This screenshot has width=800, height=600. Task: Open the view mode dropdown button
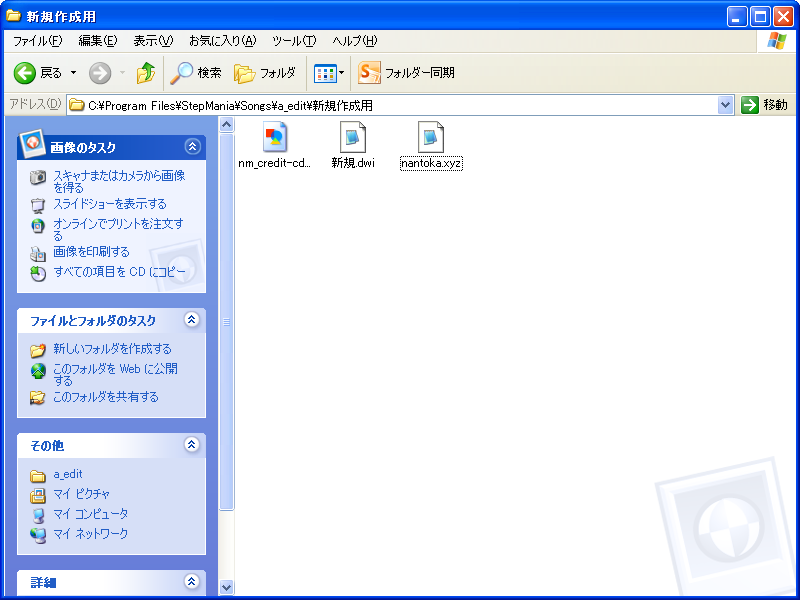329,73
